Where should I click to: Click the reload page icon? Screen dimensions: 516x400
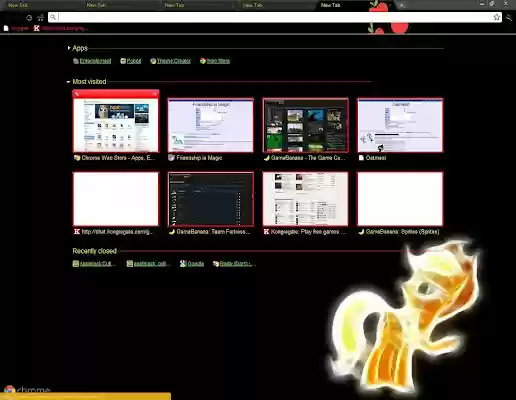point(29,18)
